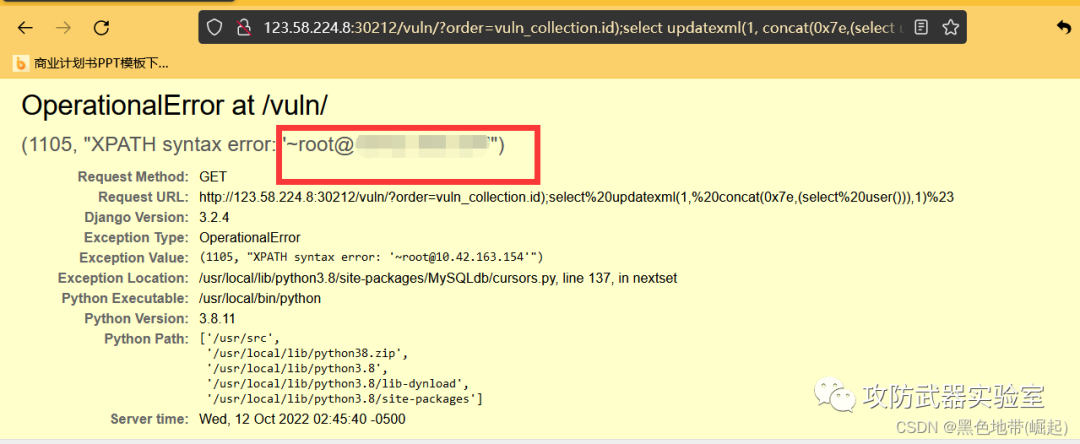Select the exception value with root@10.42.163.154
The image size is (1080, 444).
point(372,258)
